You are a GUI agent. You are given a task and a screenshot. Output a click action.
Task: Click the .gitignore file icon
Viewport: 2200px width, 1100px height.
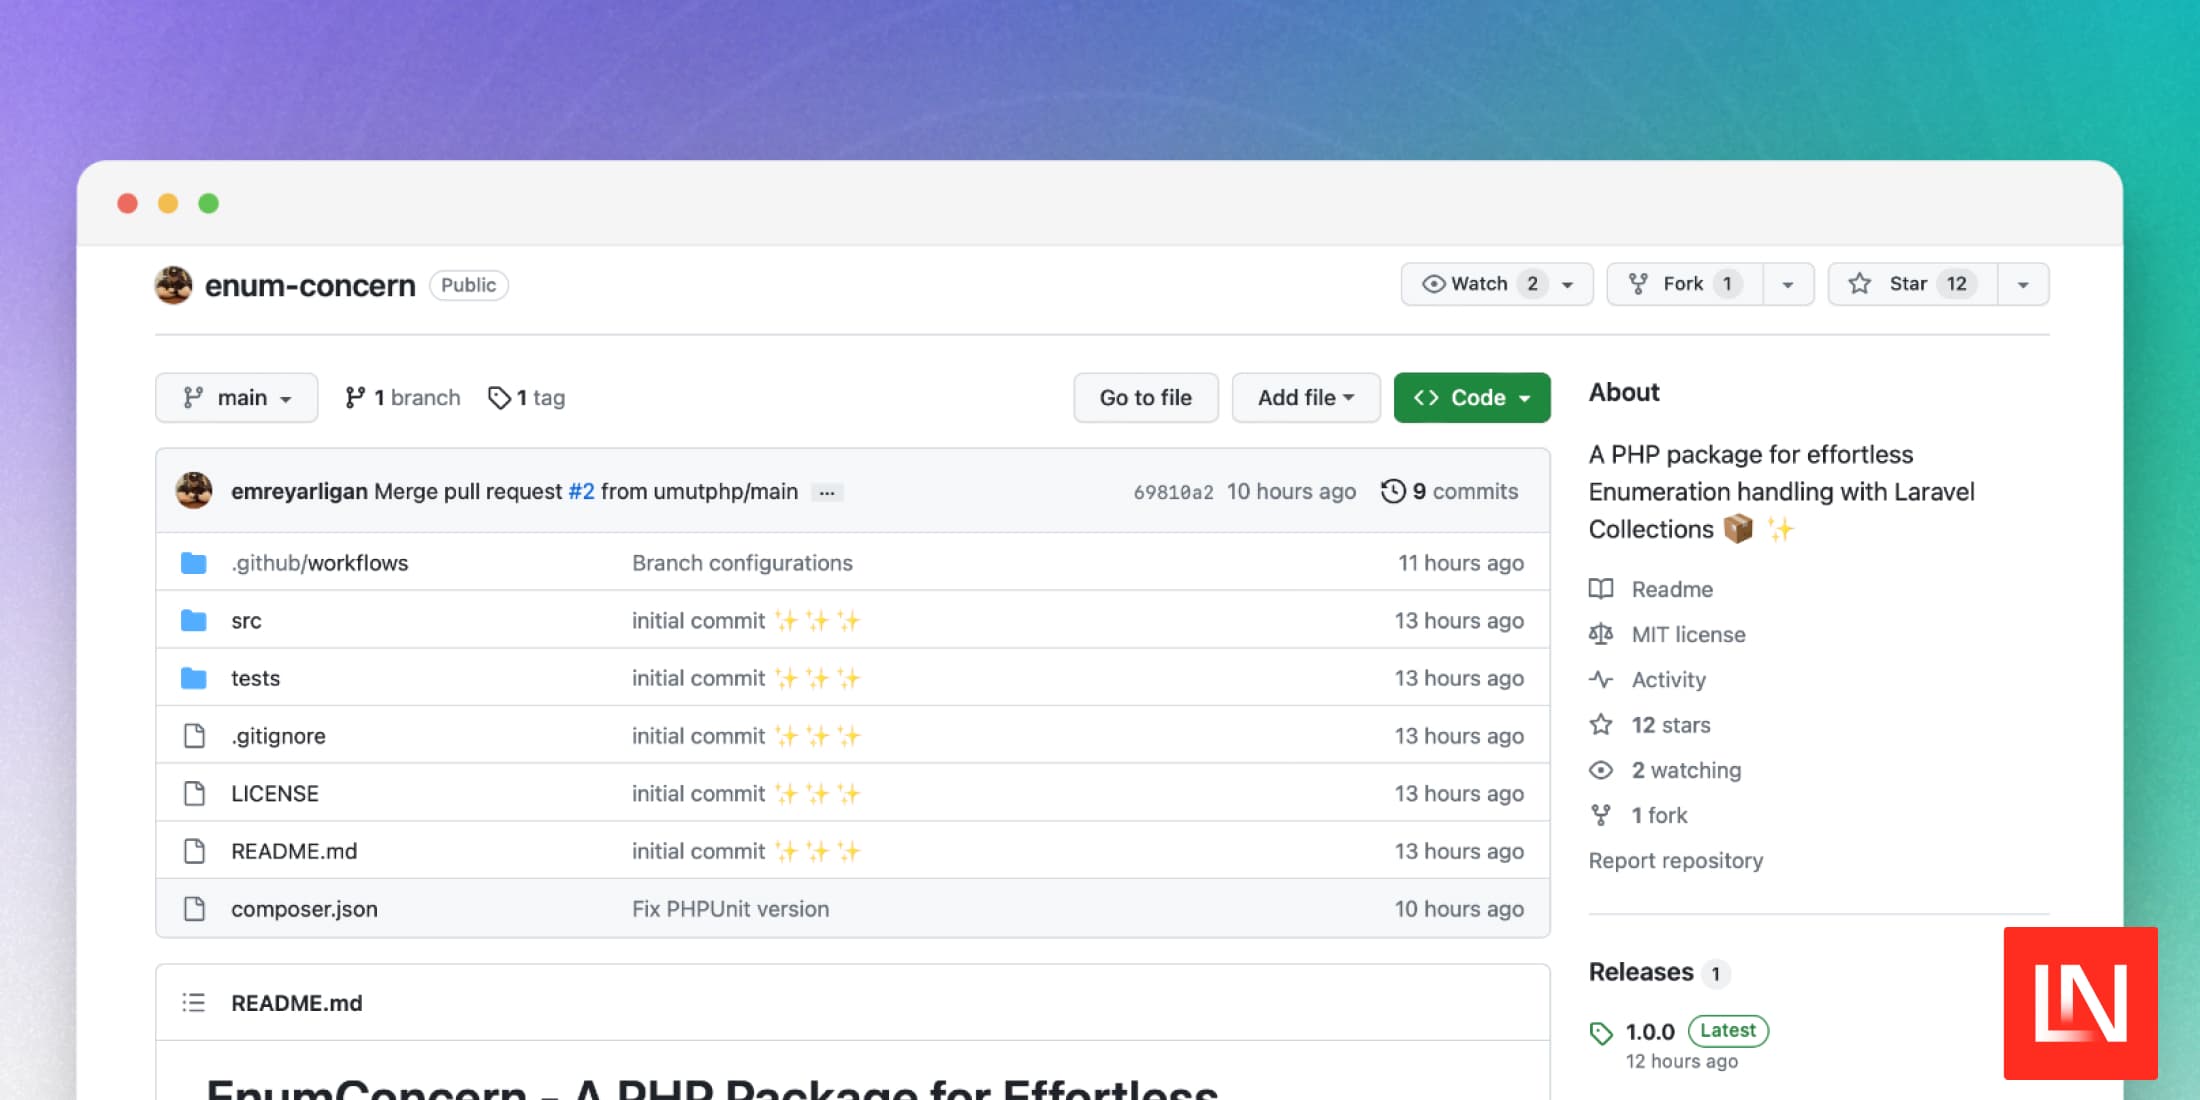pyautogui.click(x=194, y=736)
